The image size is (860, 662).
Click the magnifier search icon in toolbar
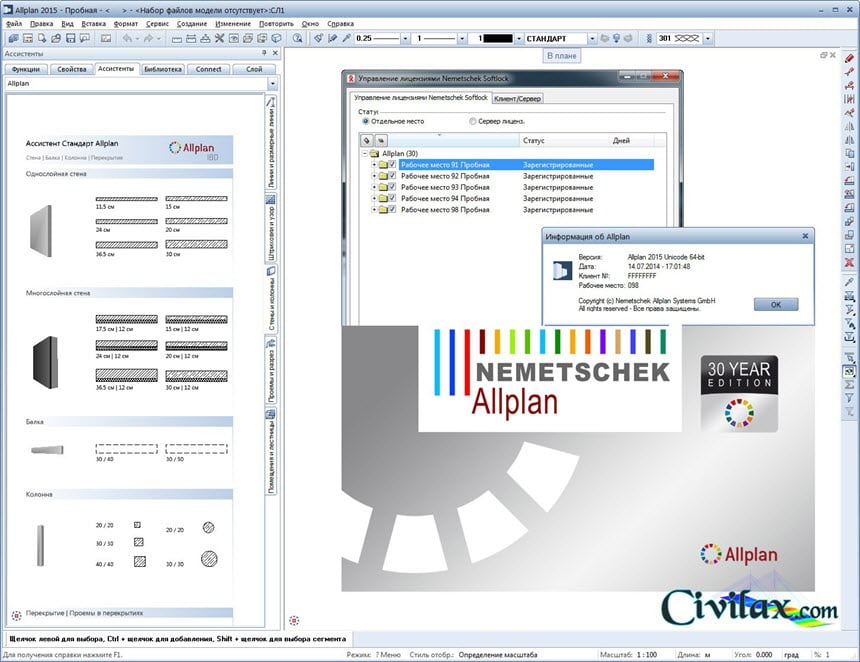[x=297, y=38]
